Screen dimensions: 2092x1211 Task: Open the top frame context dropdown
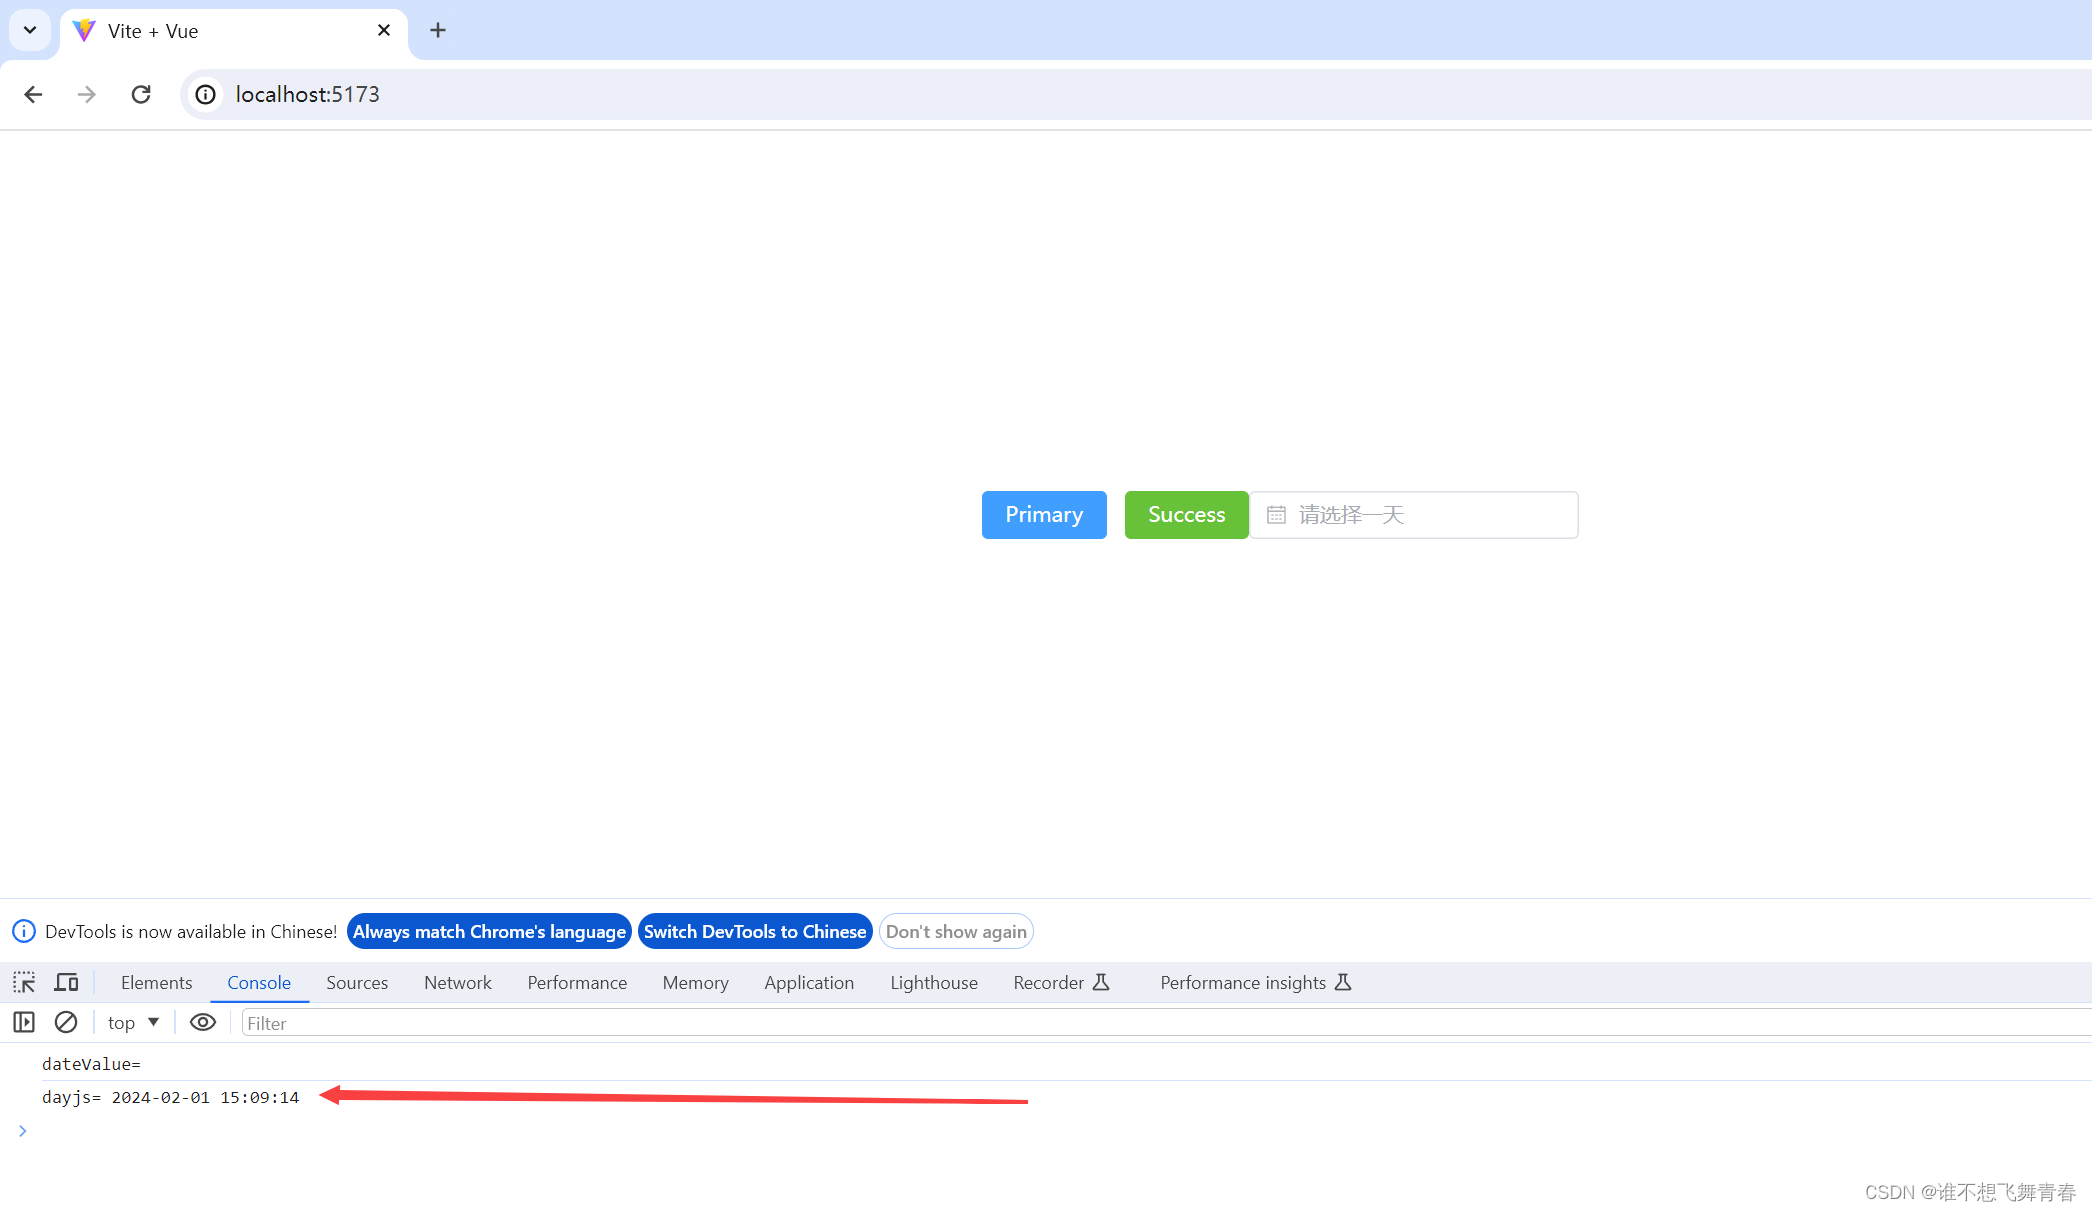[x=133, y=1022]
